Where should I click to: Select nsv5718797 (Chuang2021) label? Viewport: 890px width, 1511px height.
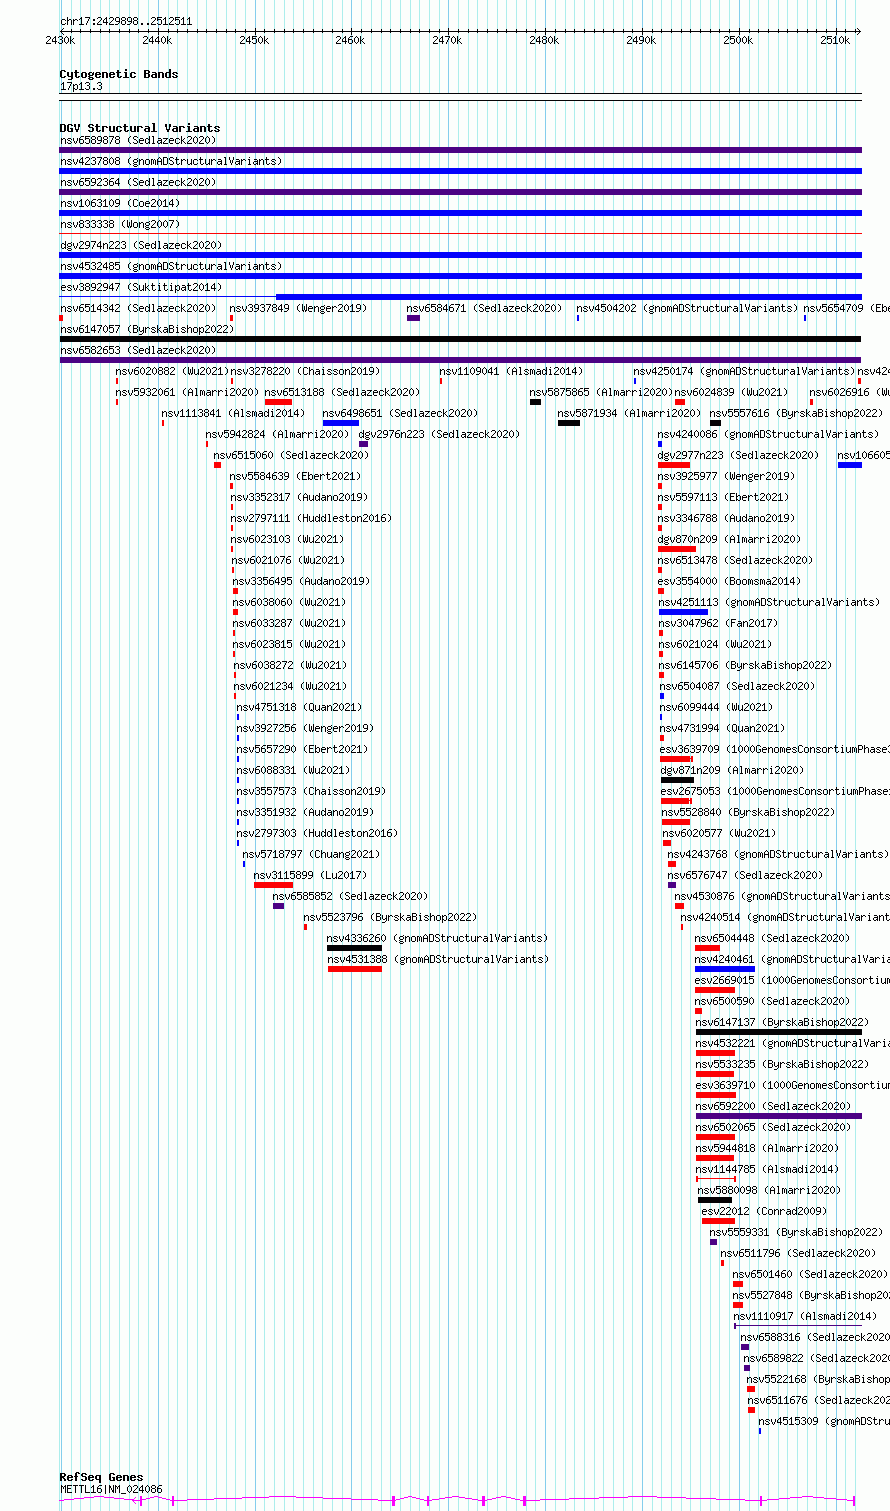312,855
